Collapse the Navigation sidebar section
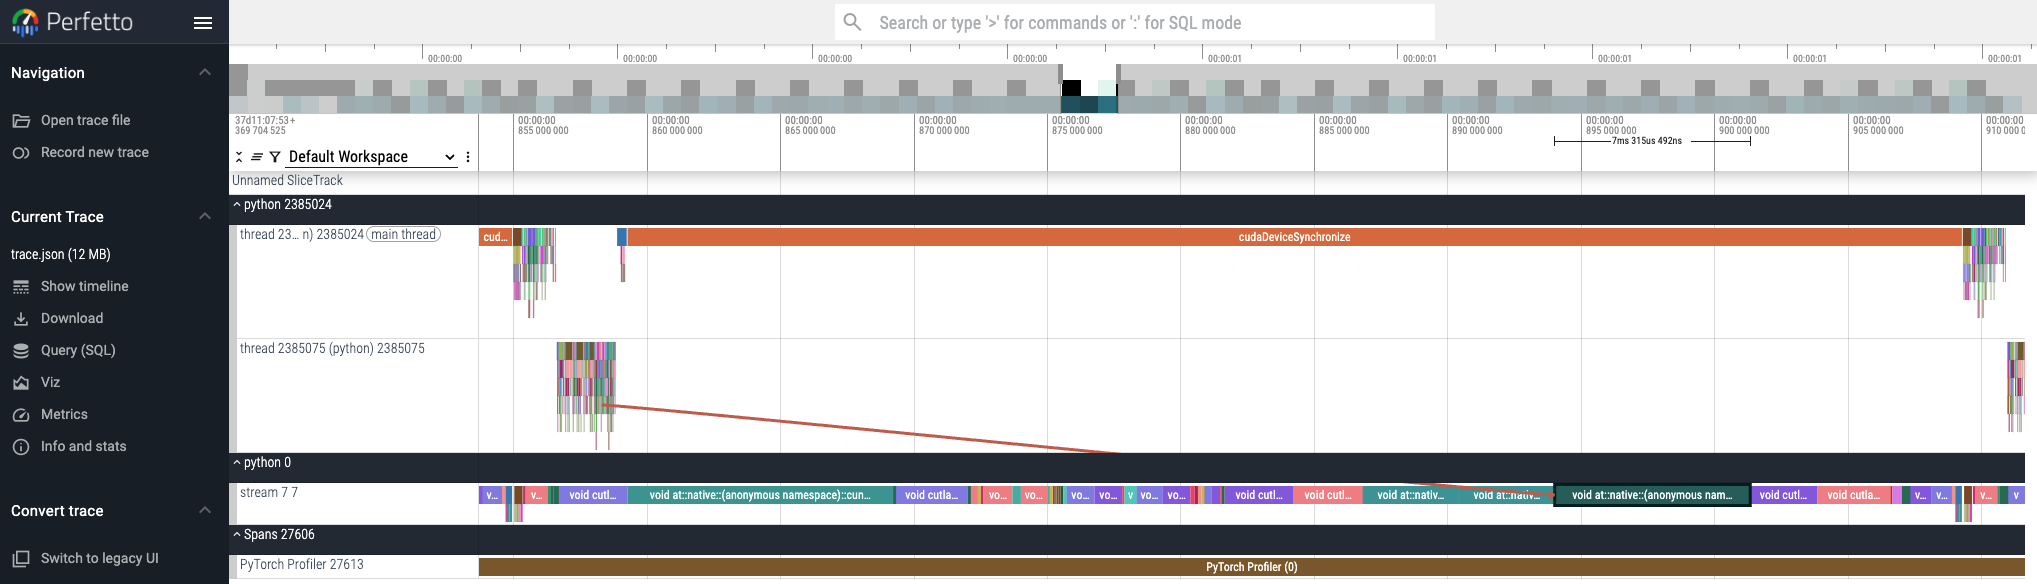 (x=205, y=72)
